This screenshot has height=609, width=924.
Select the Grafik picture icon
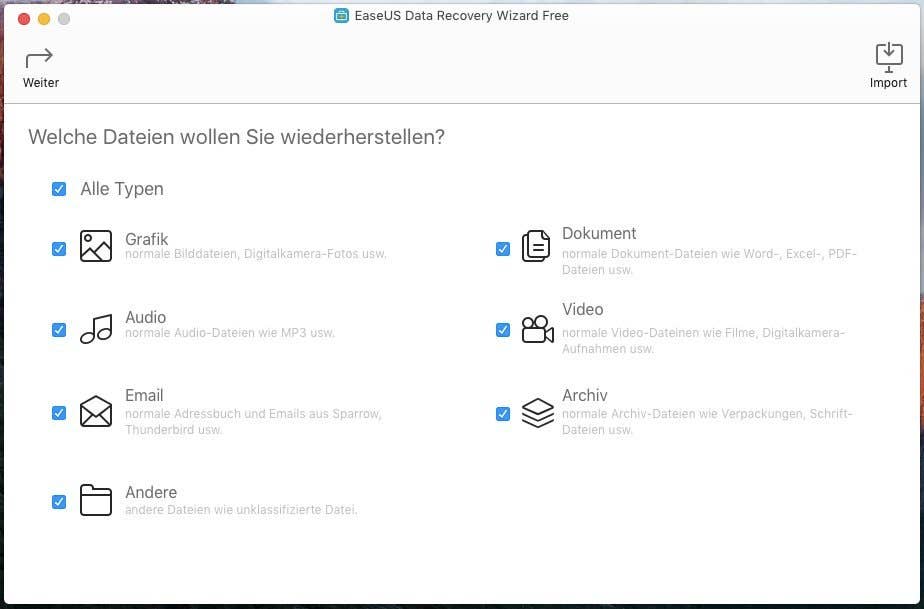[95, 245]
